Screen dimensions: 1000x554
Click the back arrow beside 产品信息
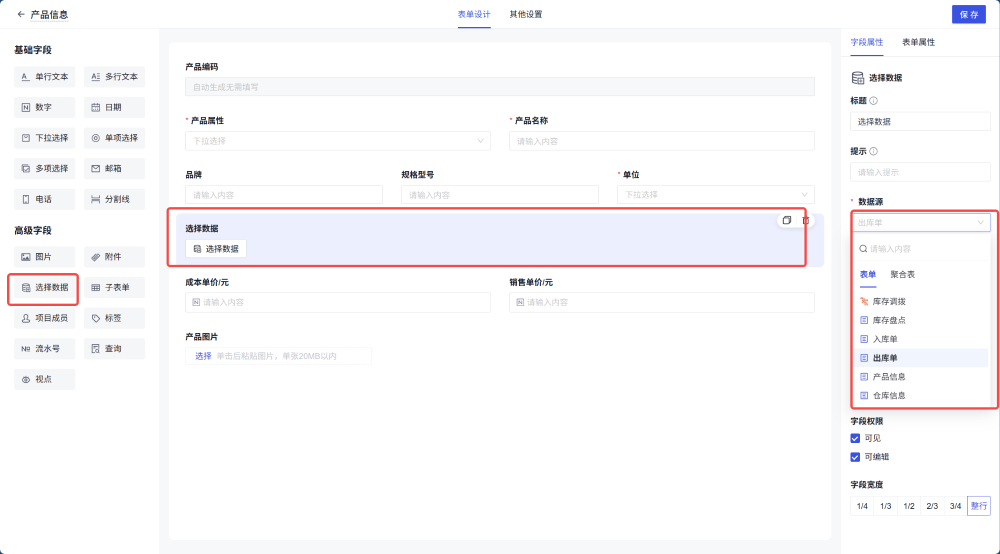coord(21,15)
